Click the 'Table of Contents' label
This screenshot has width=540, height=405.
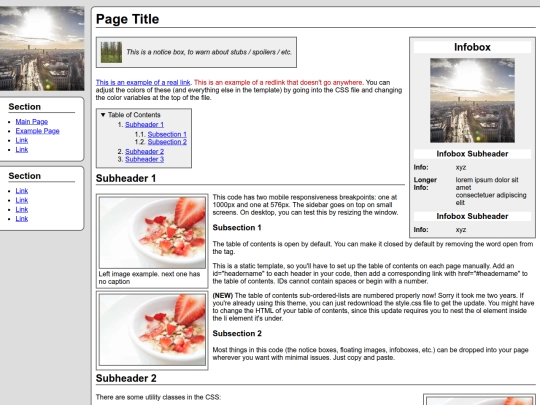[x=134, y=115]
